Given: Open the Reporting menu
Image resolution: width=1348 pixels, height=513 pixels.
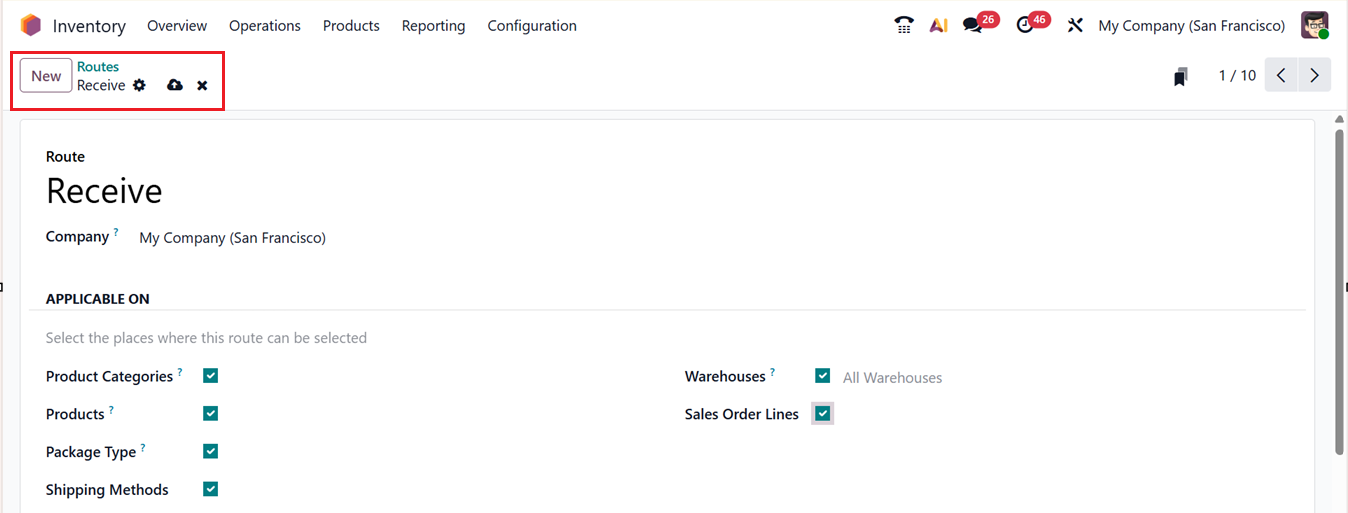Looking at the screenshot, I should (x=433, y=26).
